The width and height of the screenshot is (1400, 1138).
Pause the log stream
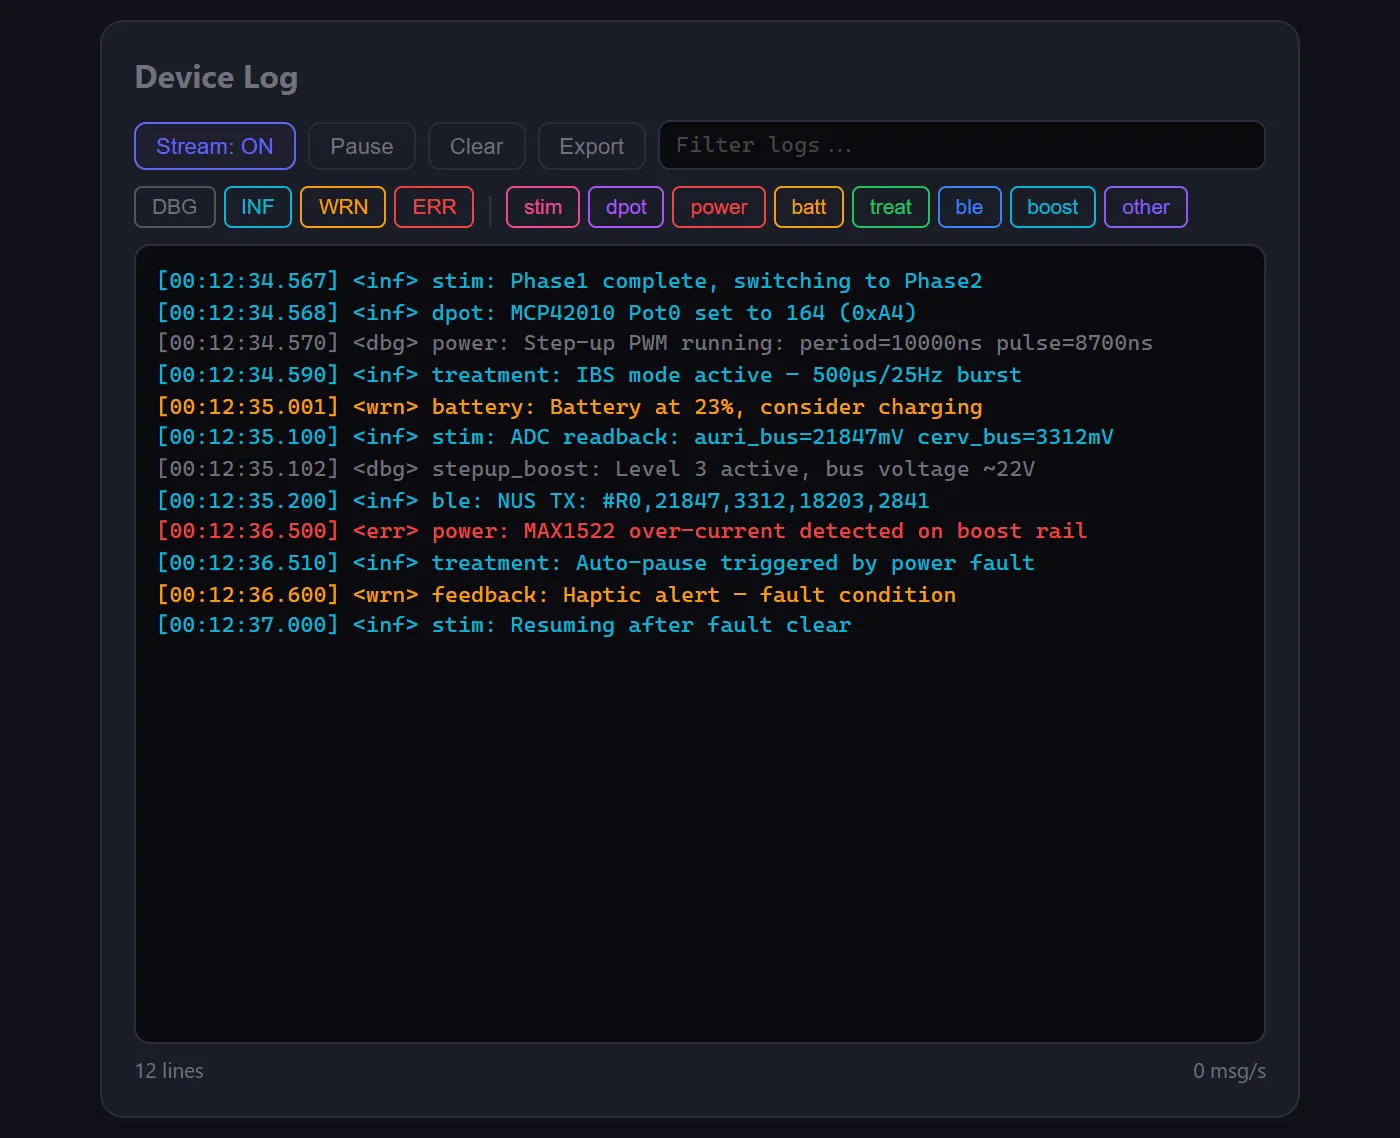361,146
